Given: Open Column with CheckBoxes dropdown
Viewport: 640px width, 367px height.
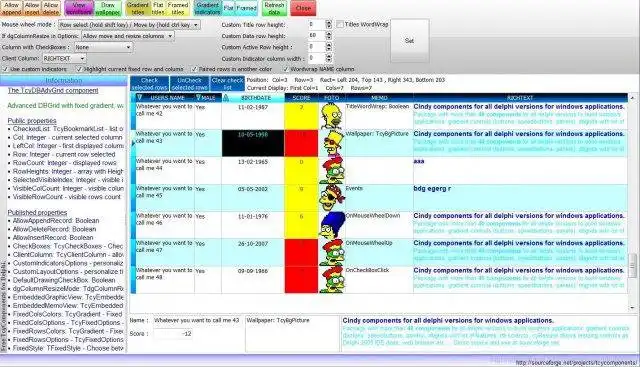Looking at the screenshot, I should click(x=103, y=47).
